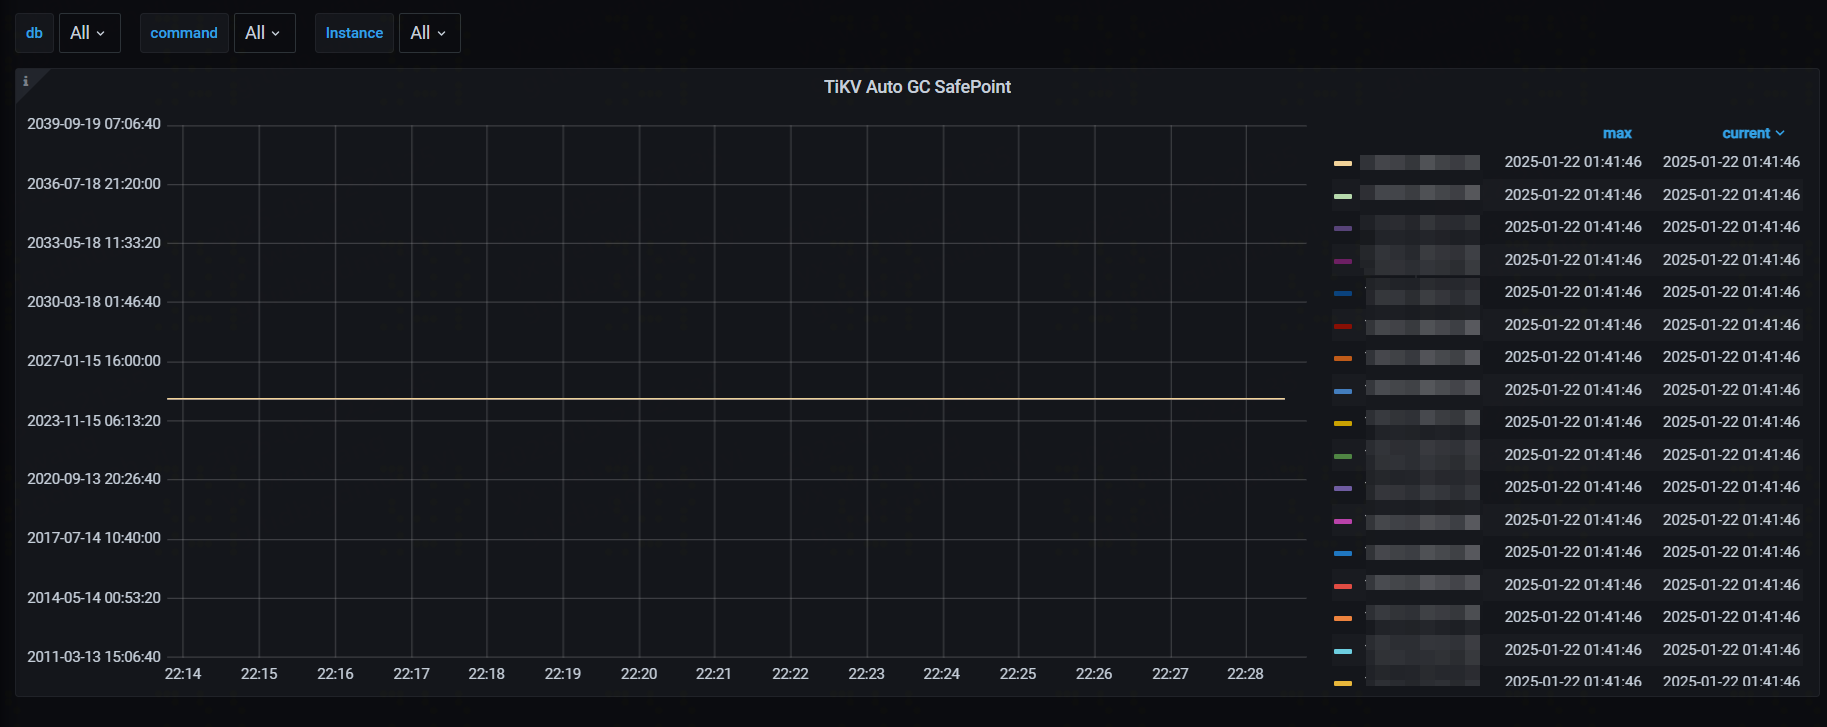1827x727 pixels.
Task: Open the command variable All dropdown
Action: [x=264, y=33]
